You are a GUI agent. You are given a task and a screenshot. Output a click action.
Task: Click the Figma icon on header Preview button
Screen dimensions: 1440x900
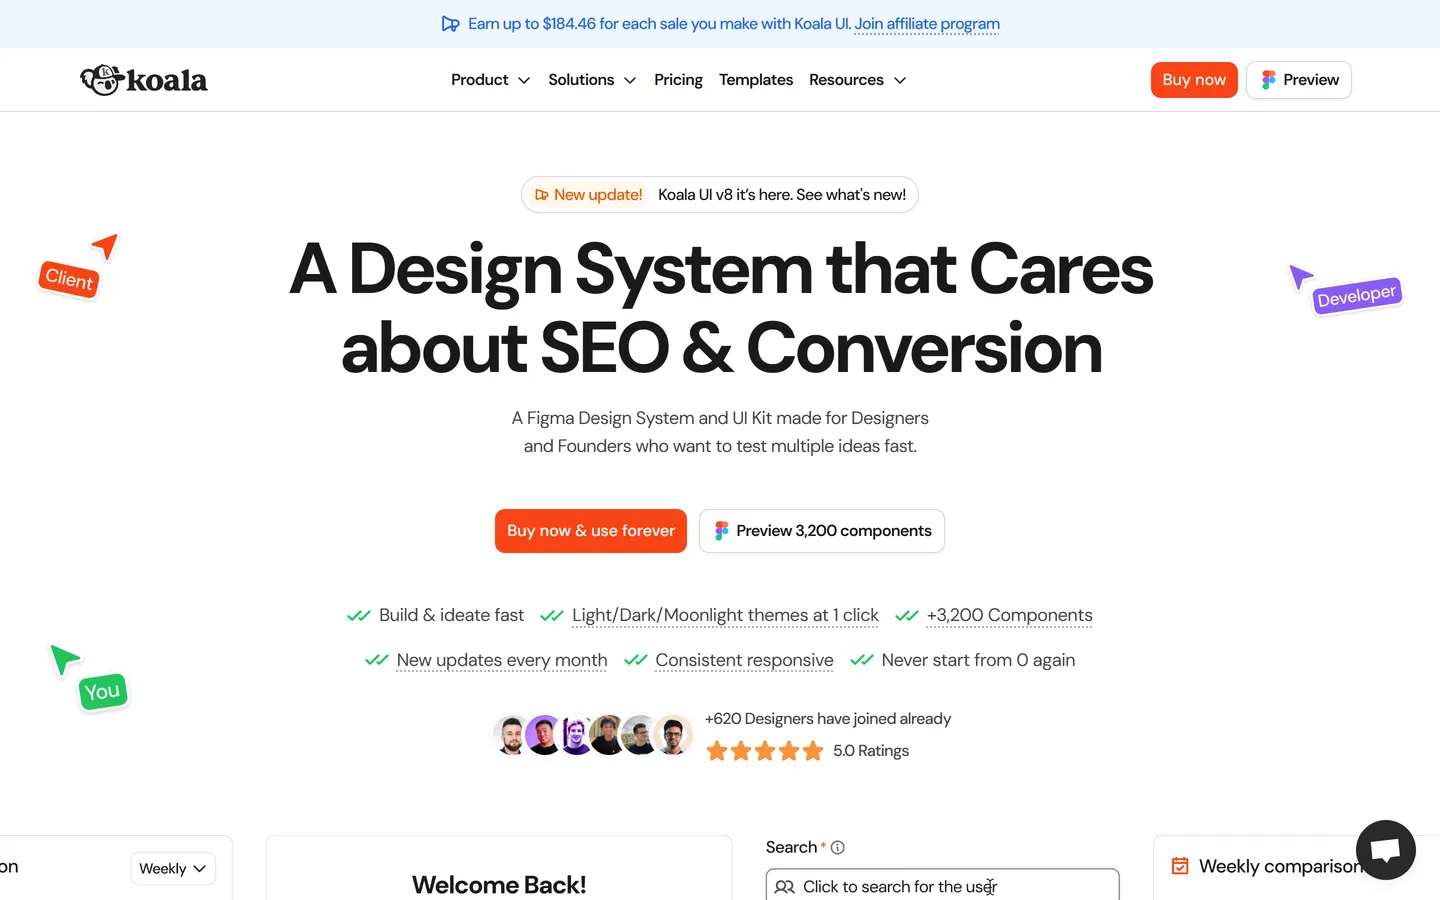click(x=1268, y=80)
